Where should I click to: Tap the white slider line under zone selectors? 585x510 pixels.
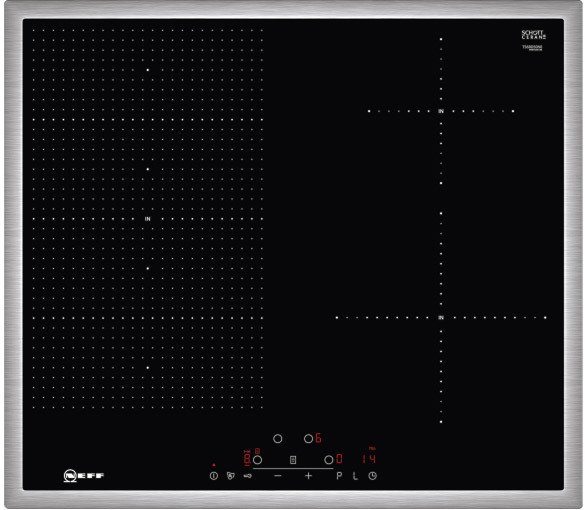[x=293, y=469]
